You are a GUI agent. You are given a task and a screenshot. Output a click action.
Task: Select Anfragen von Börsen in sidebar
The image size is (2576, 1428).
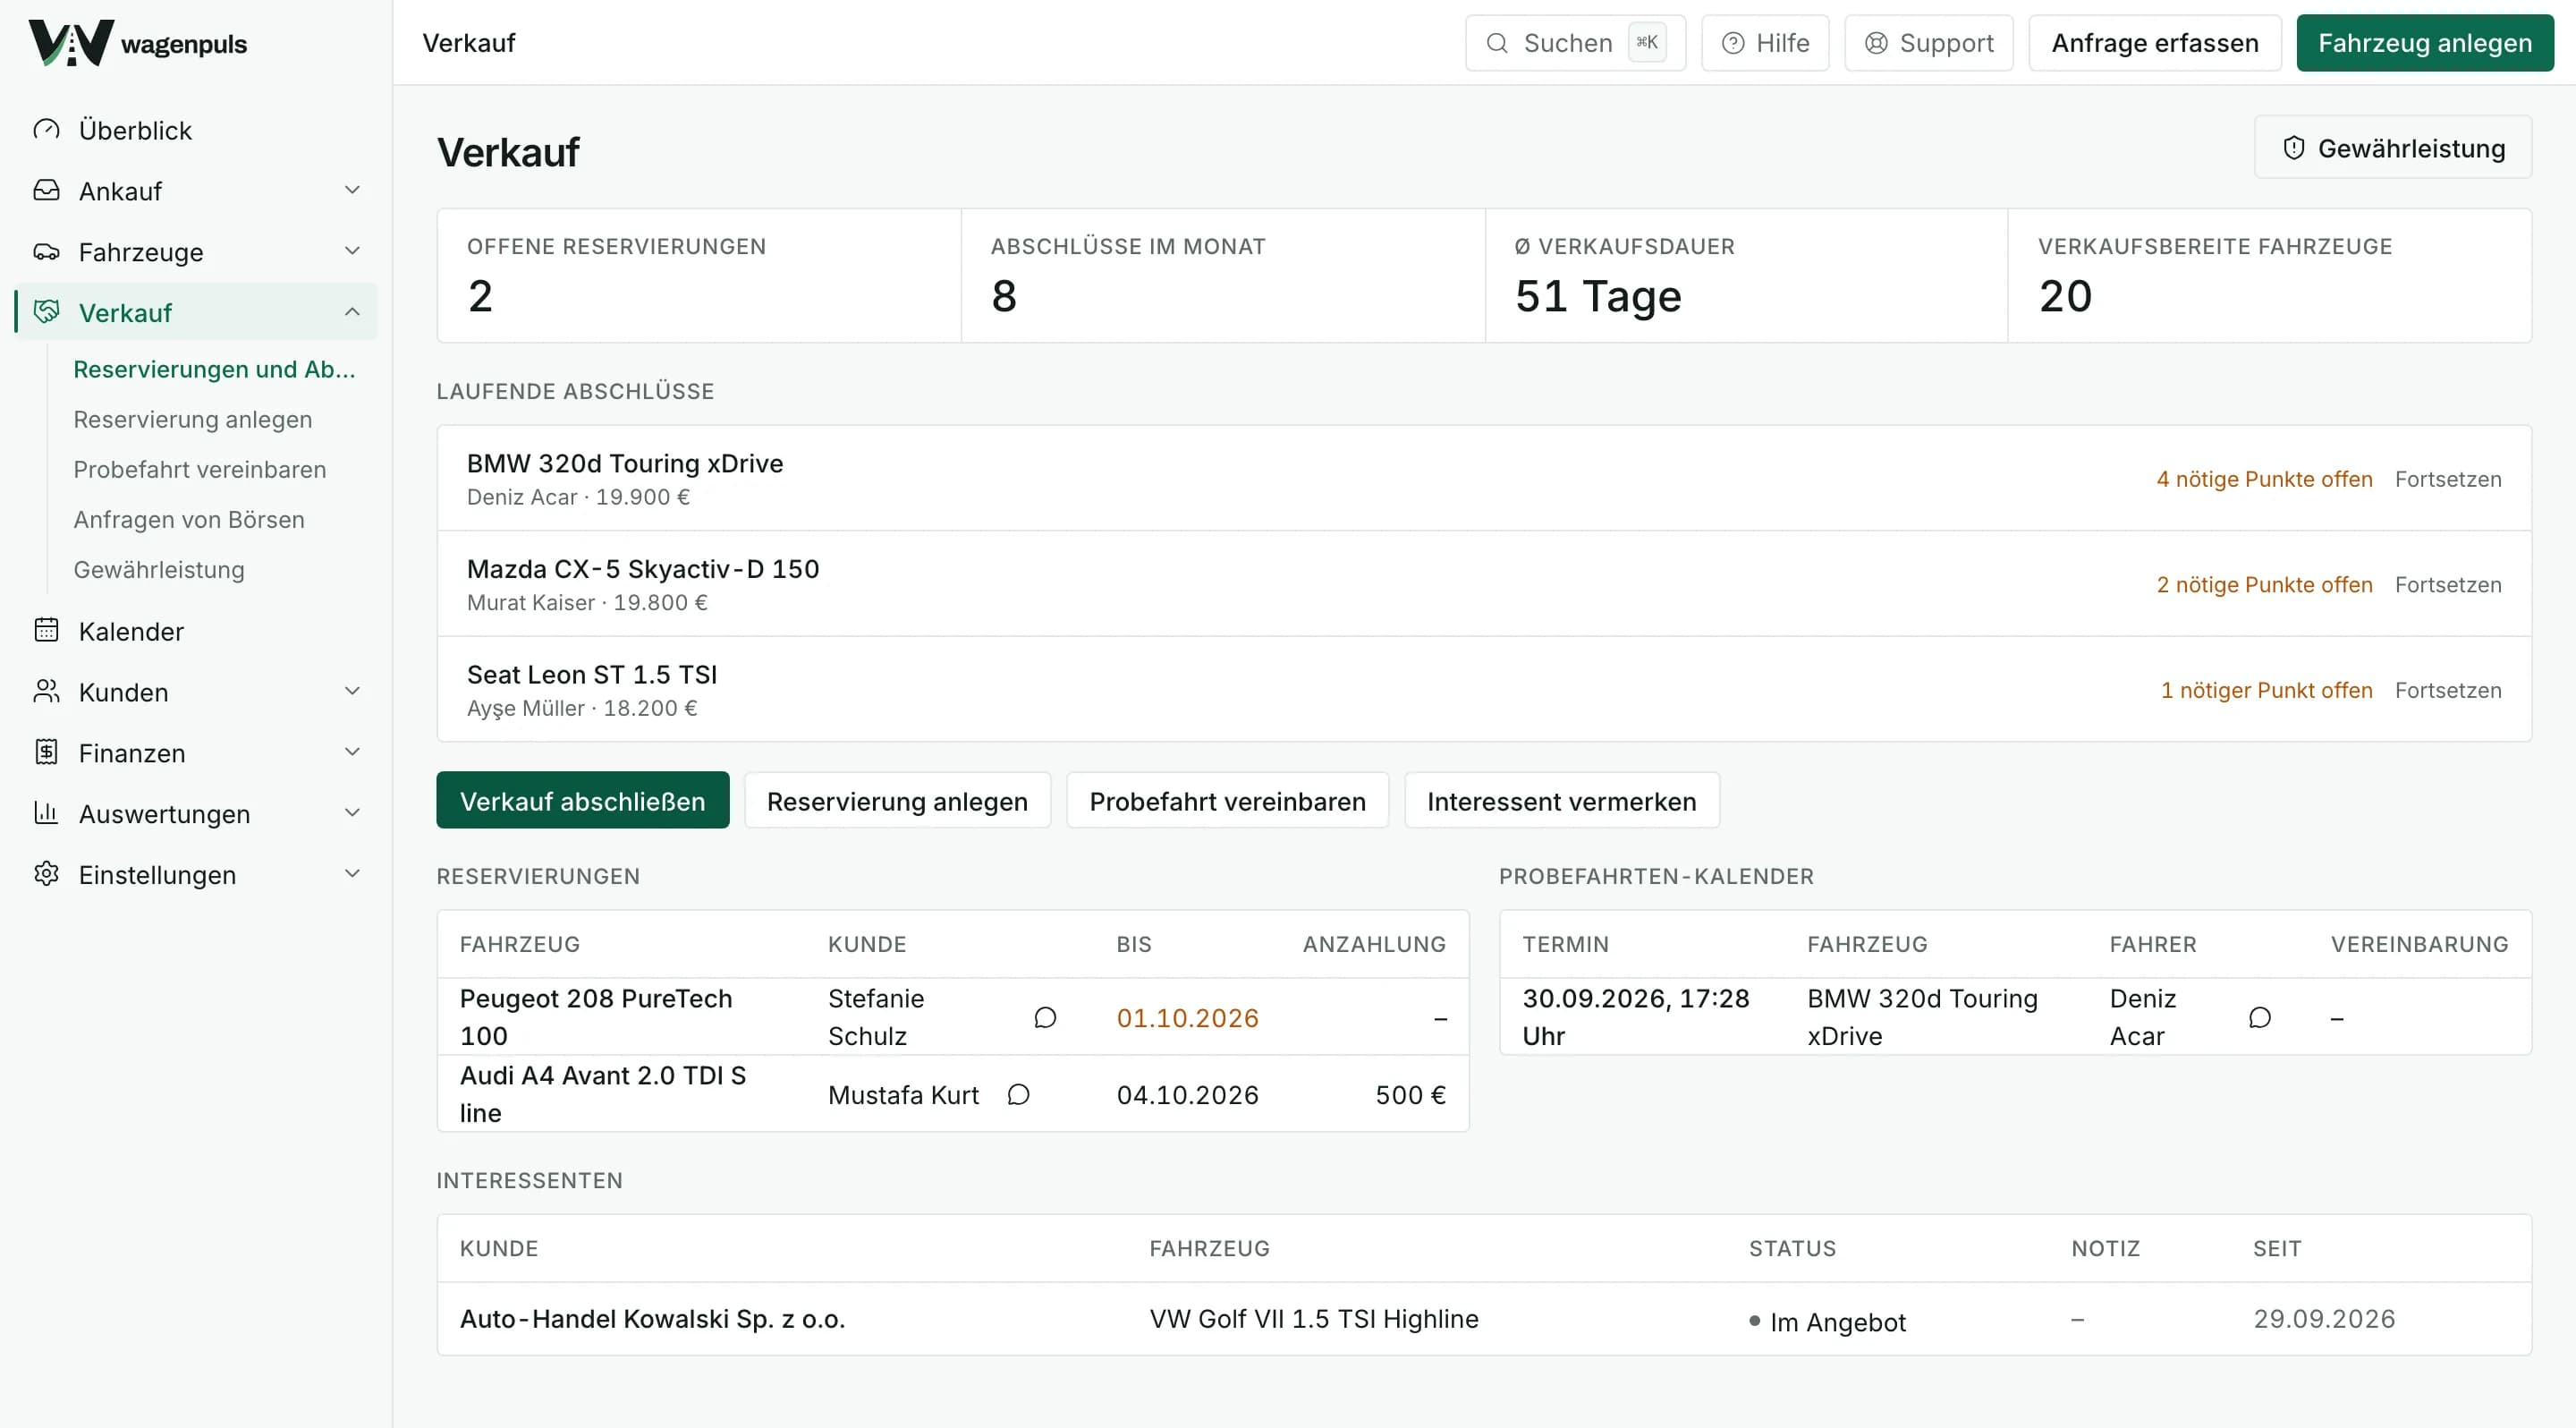click(x=189, y=519)
